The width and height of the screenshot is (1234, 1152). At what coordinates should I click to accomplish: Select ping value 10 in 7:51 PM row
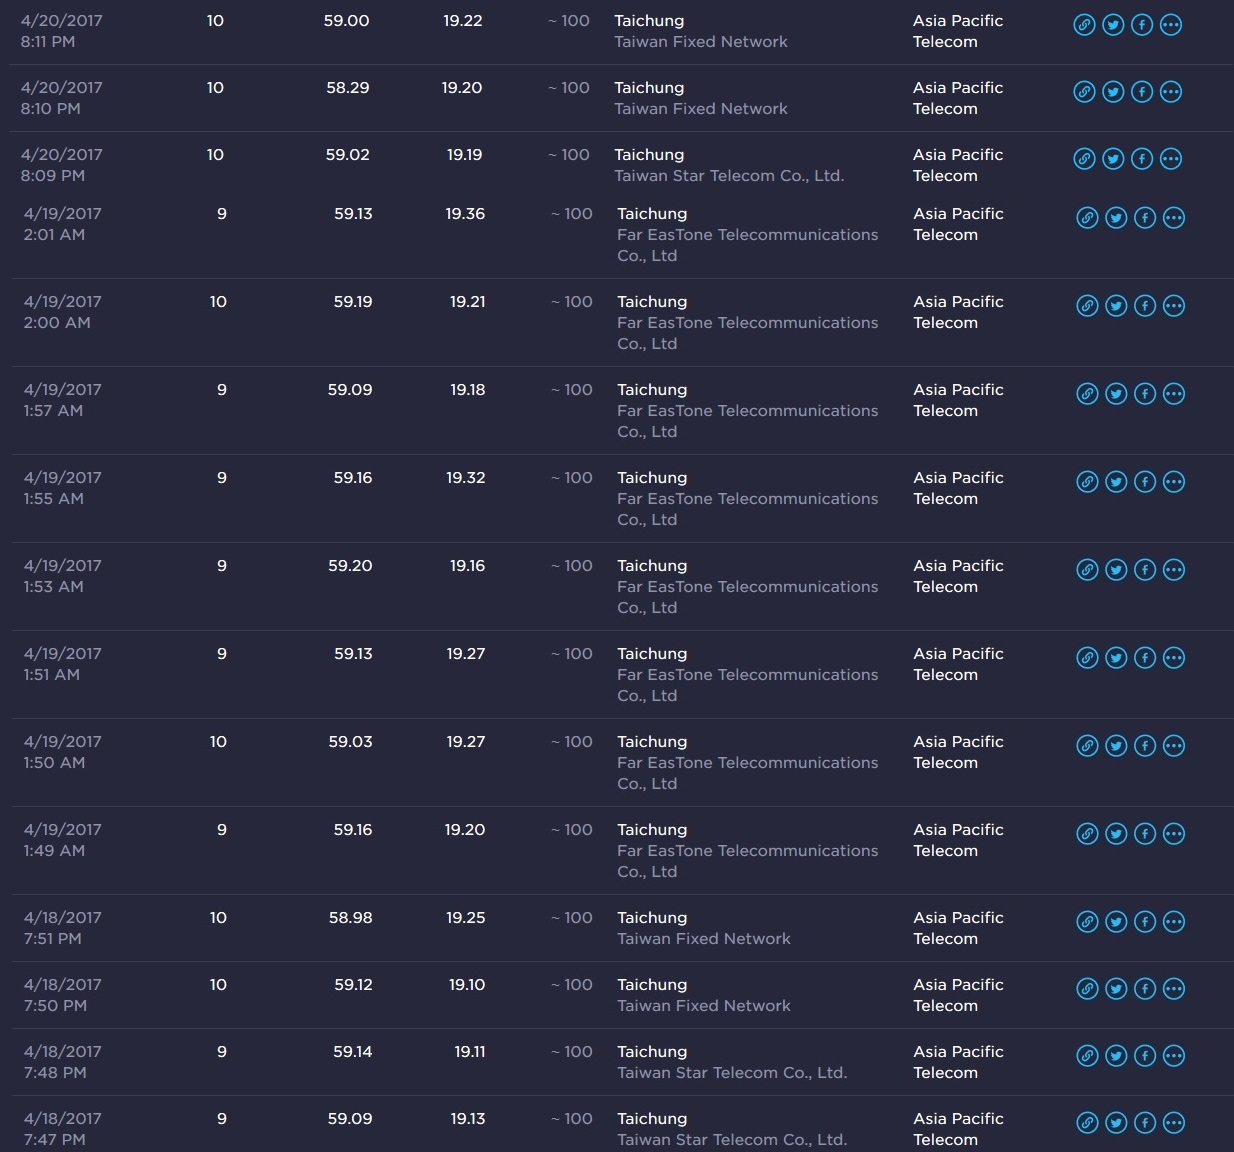[218, 918]
